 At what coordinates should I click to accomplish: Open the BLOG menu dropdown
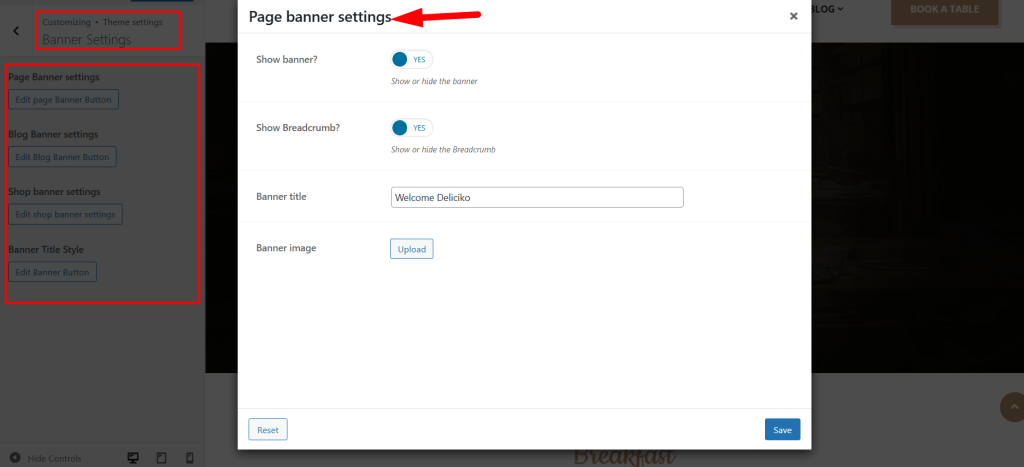(826, 9)
